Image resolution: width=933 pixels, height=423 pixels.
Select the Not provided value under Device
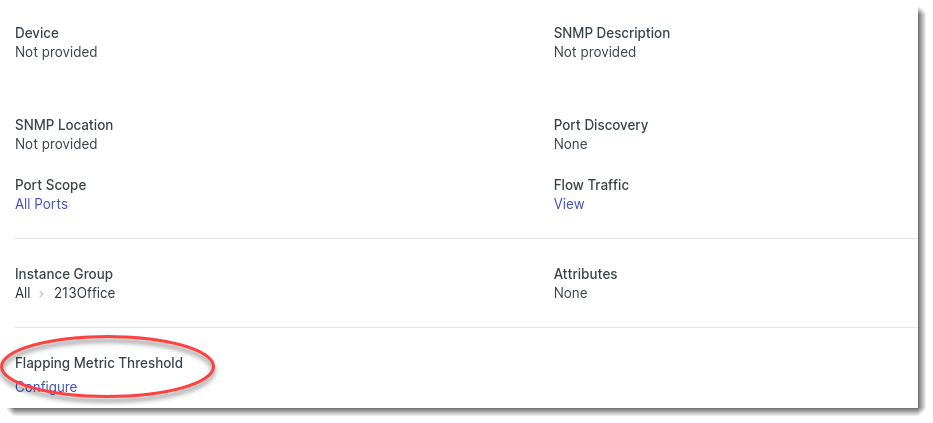56,52
